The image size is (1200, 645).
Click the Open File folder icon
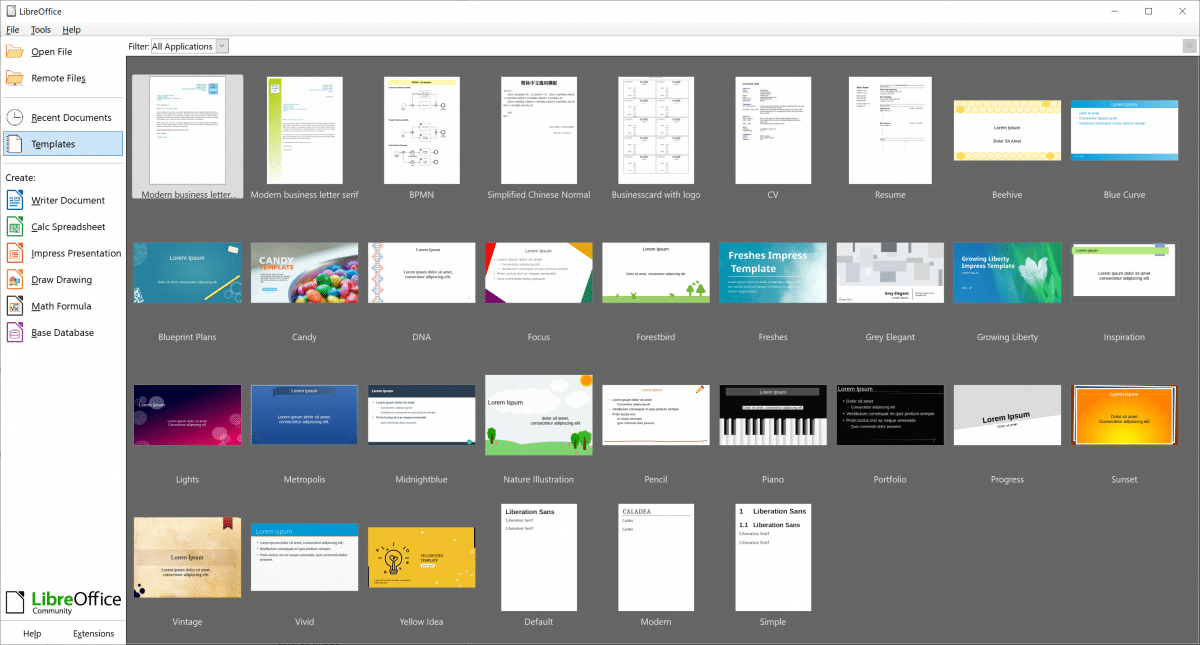click(15, 52)
